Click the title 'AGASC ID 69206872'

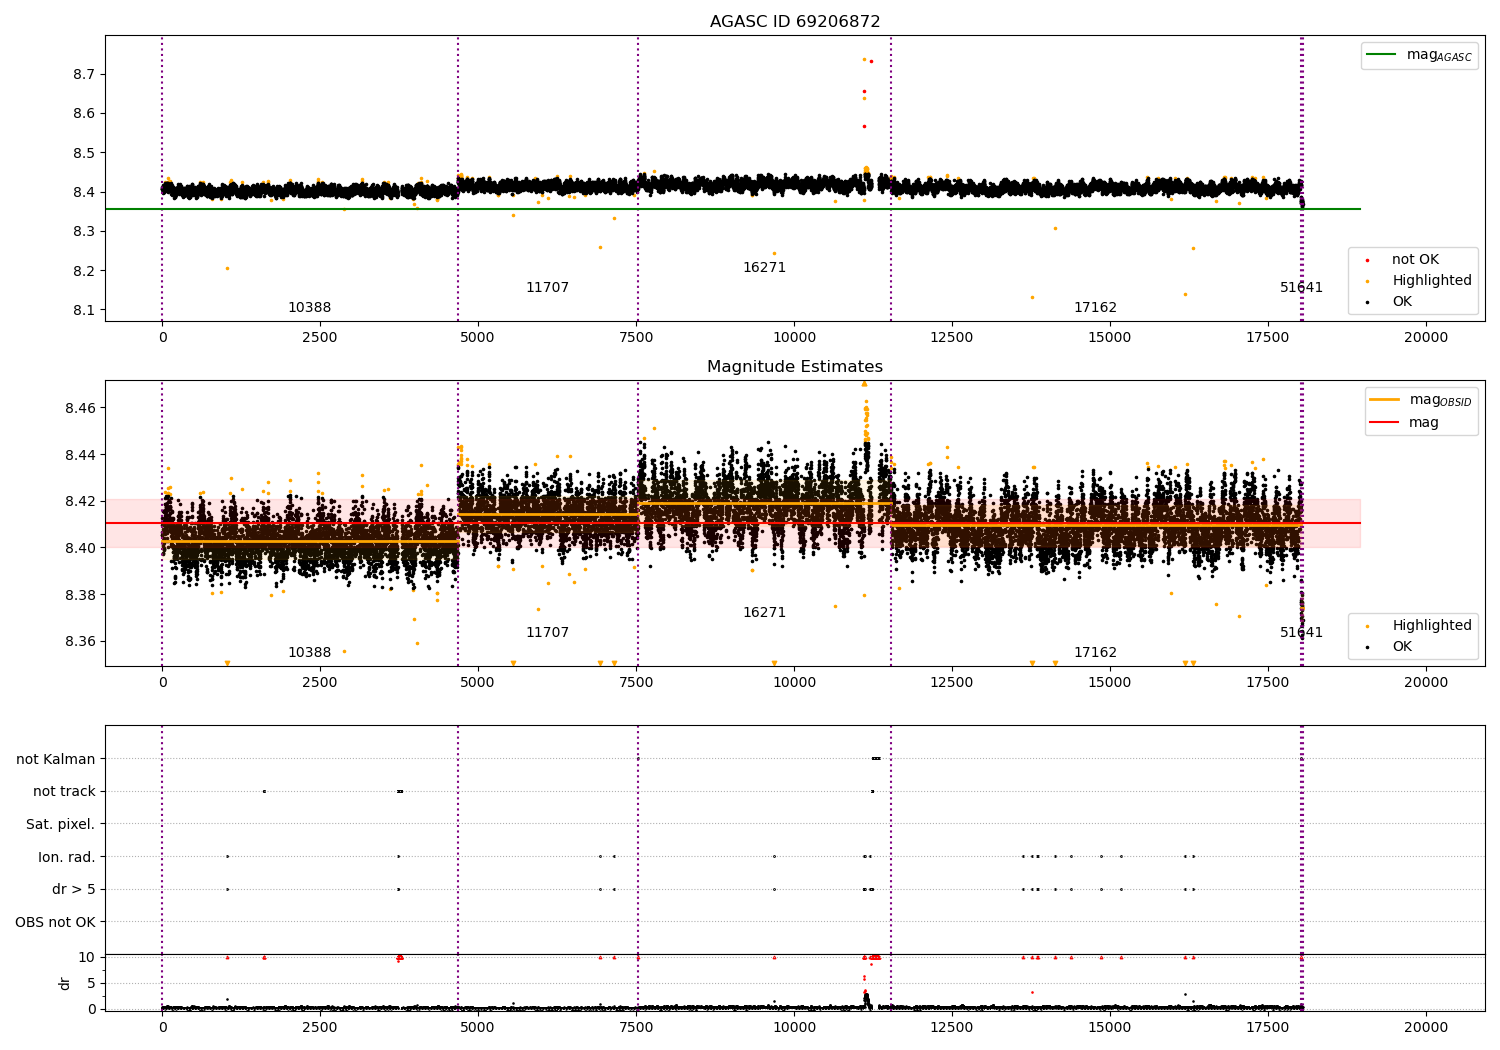[795, 22]
